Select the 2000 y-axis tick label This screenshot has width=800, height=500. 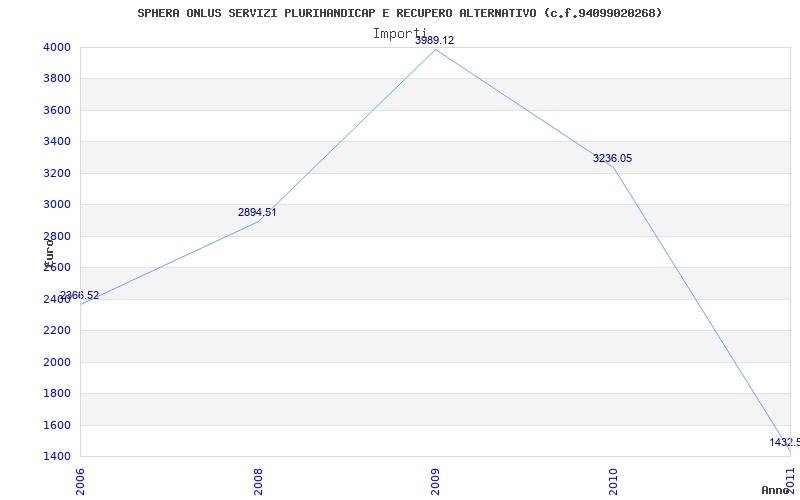click(x=57, y=362)
